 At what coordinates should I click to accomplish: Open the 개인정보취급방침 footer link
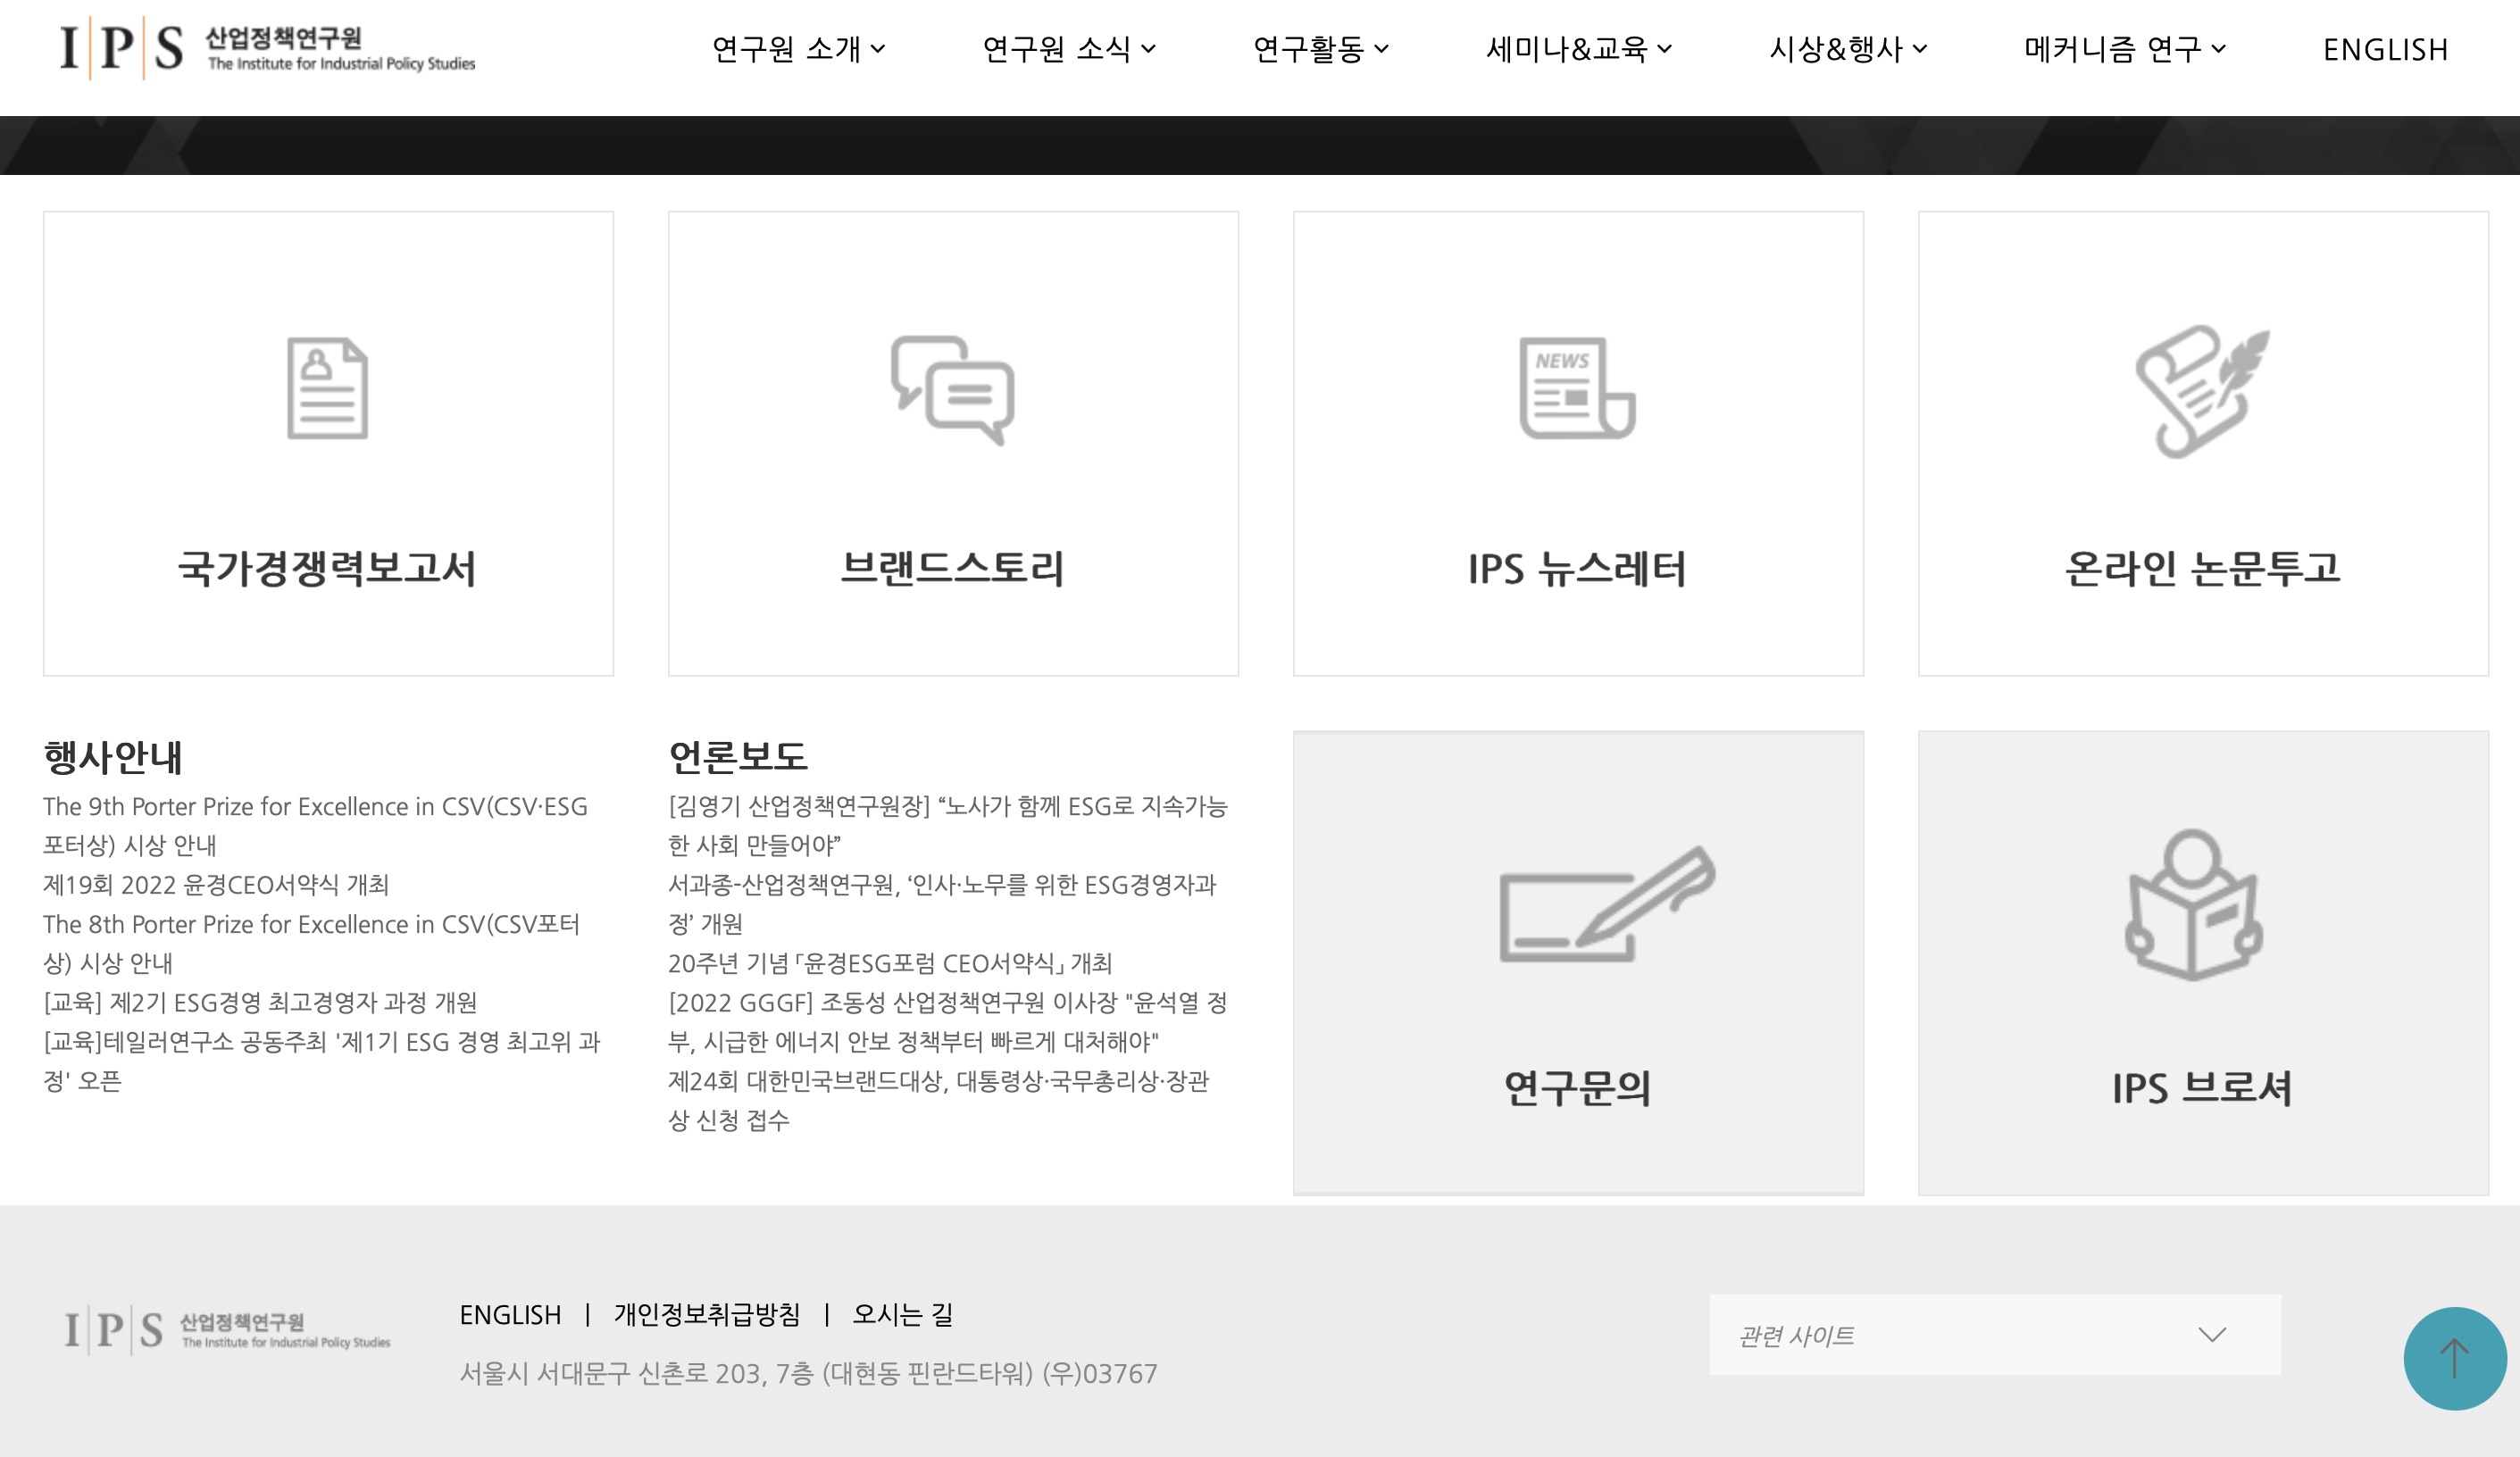point(706,1314)
